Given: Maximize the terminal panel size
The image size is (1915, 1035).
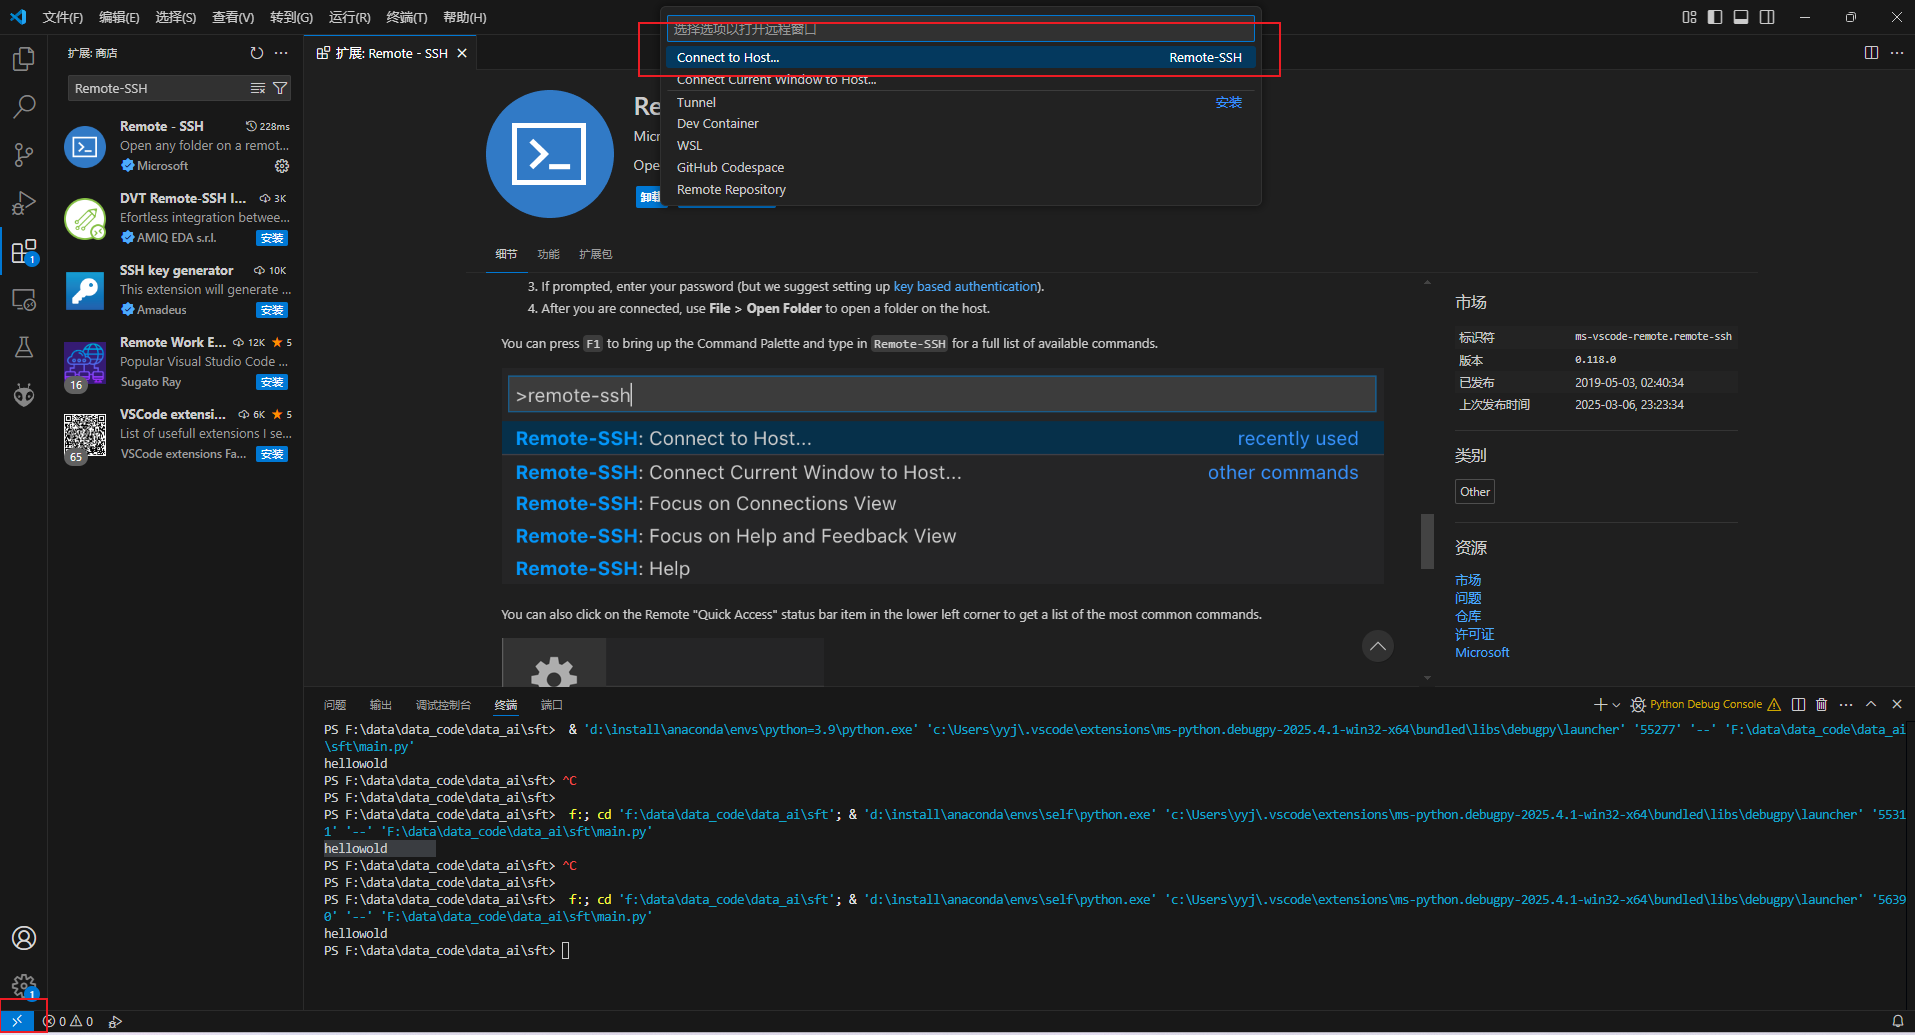Looking at the screenshot, I should coord(1871,704).
